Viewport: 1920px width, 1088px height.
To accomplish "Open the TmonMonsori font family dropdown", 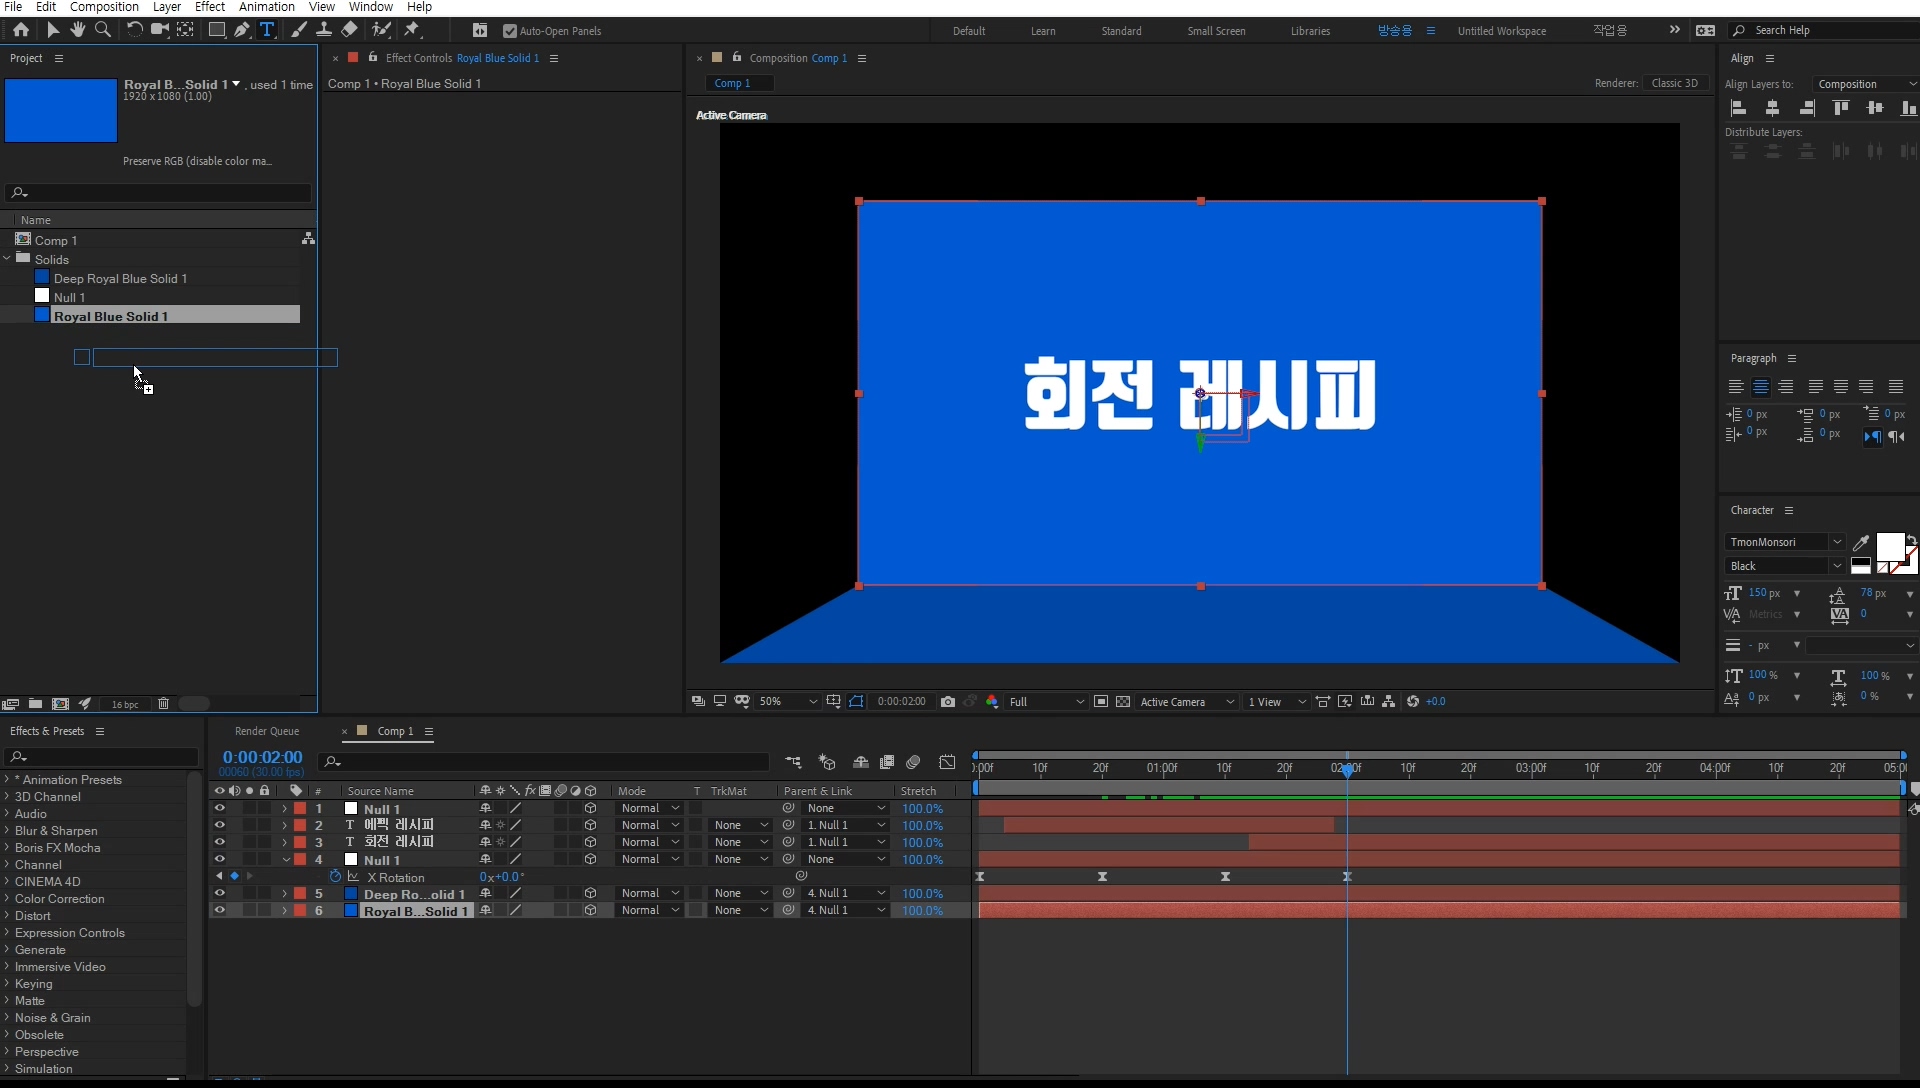I will [x=1836, y=542].
